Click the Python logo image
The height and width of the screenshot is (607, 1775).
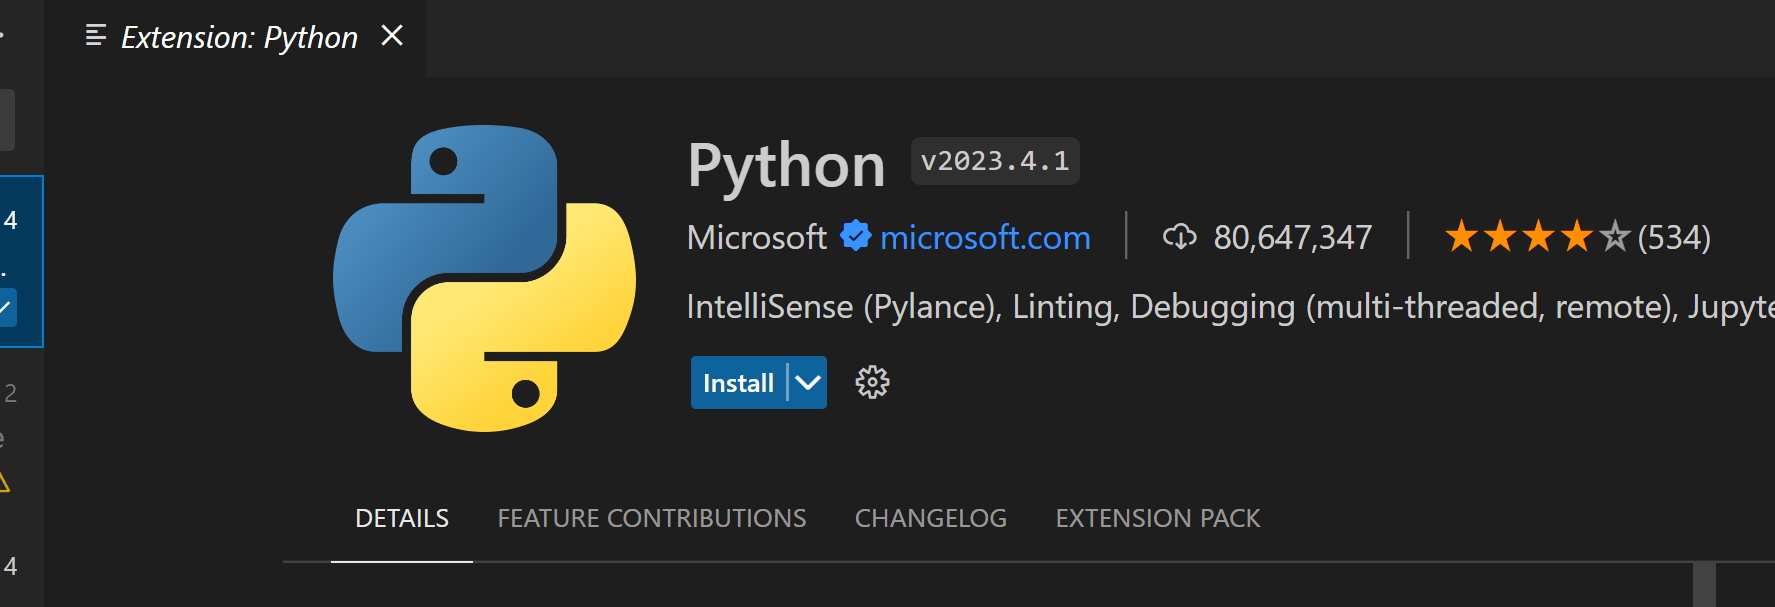(x=484, y=278)
